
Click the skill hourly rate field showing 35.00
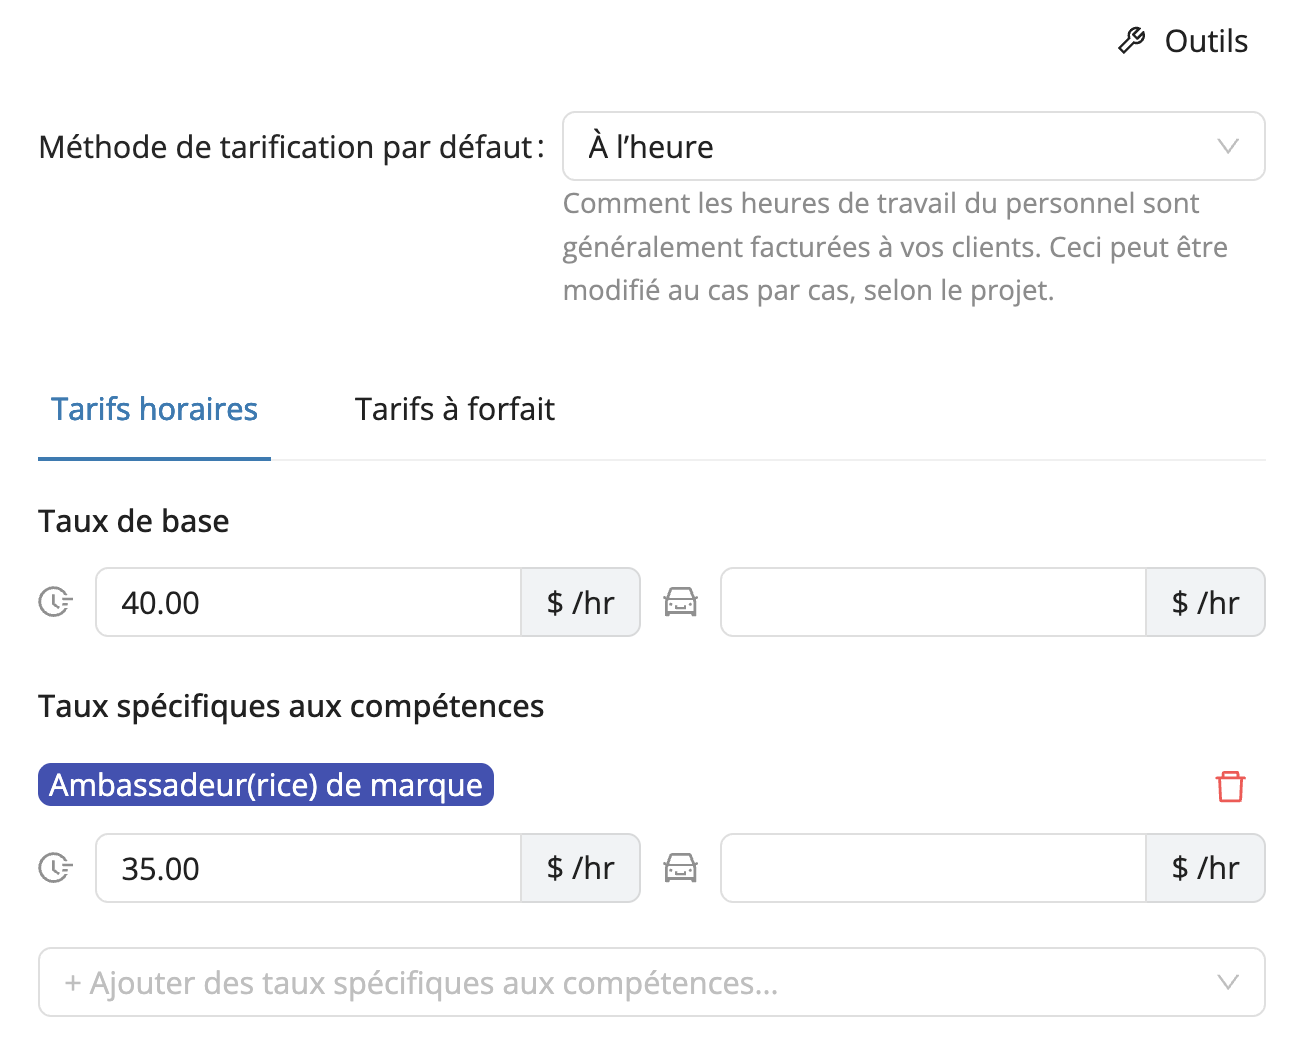click(x=308, y=868)
